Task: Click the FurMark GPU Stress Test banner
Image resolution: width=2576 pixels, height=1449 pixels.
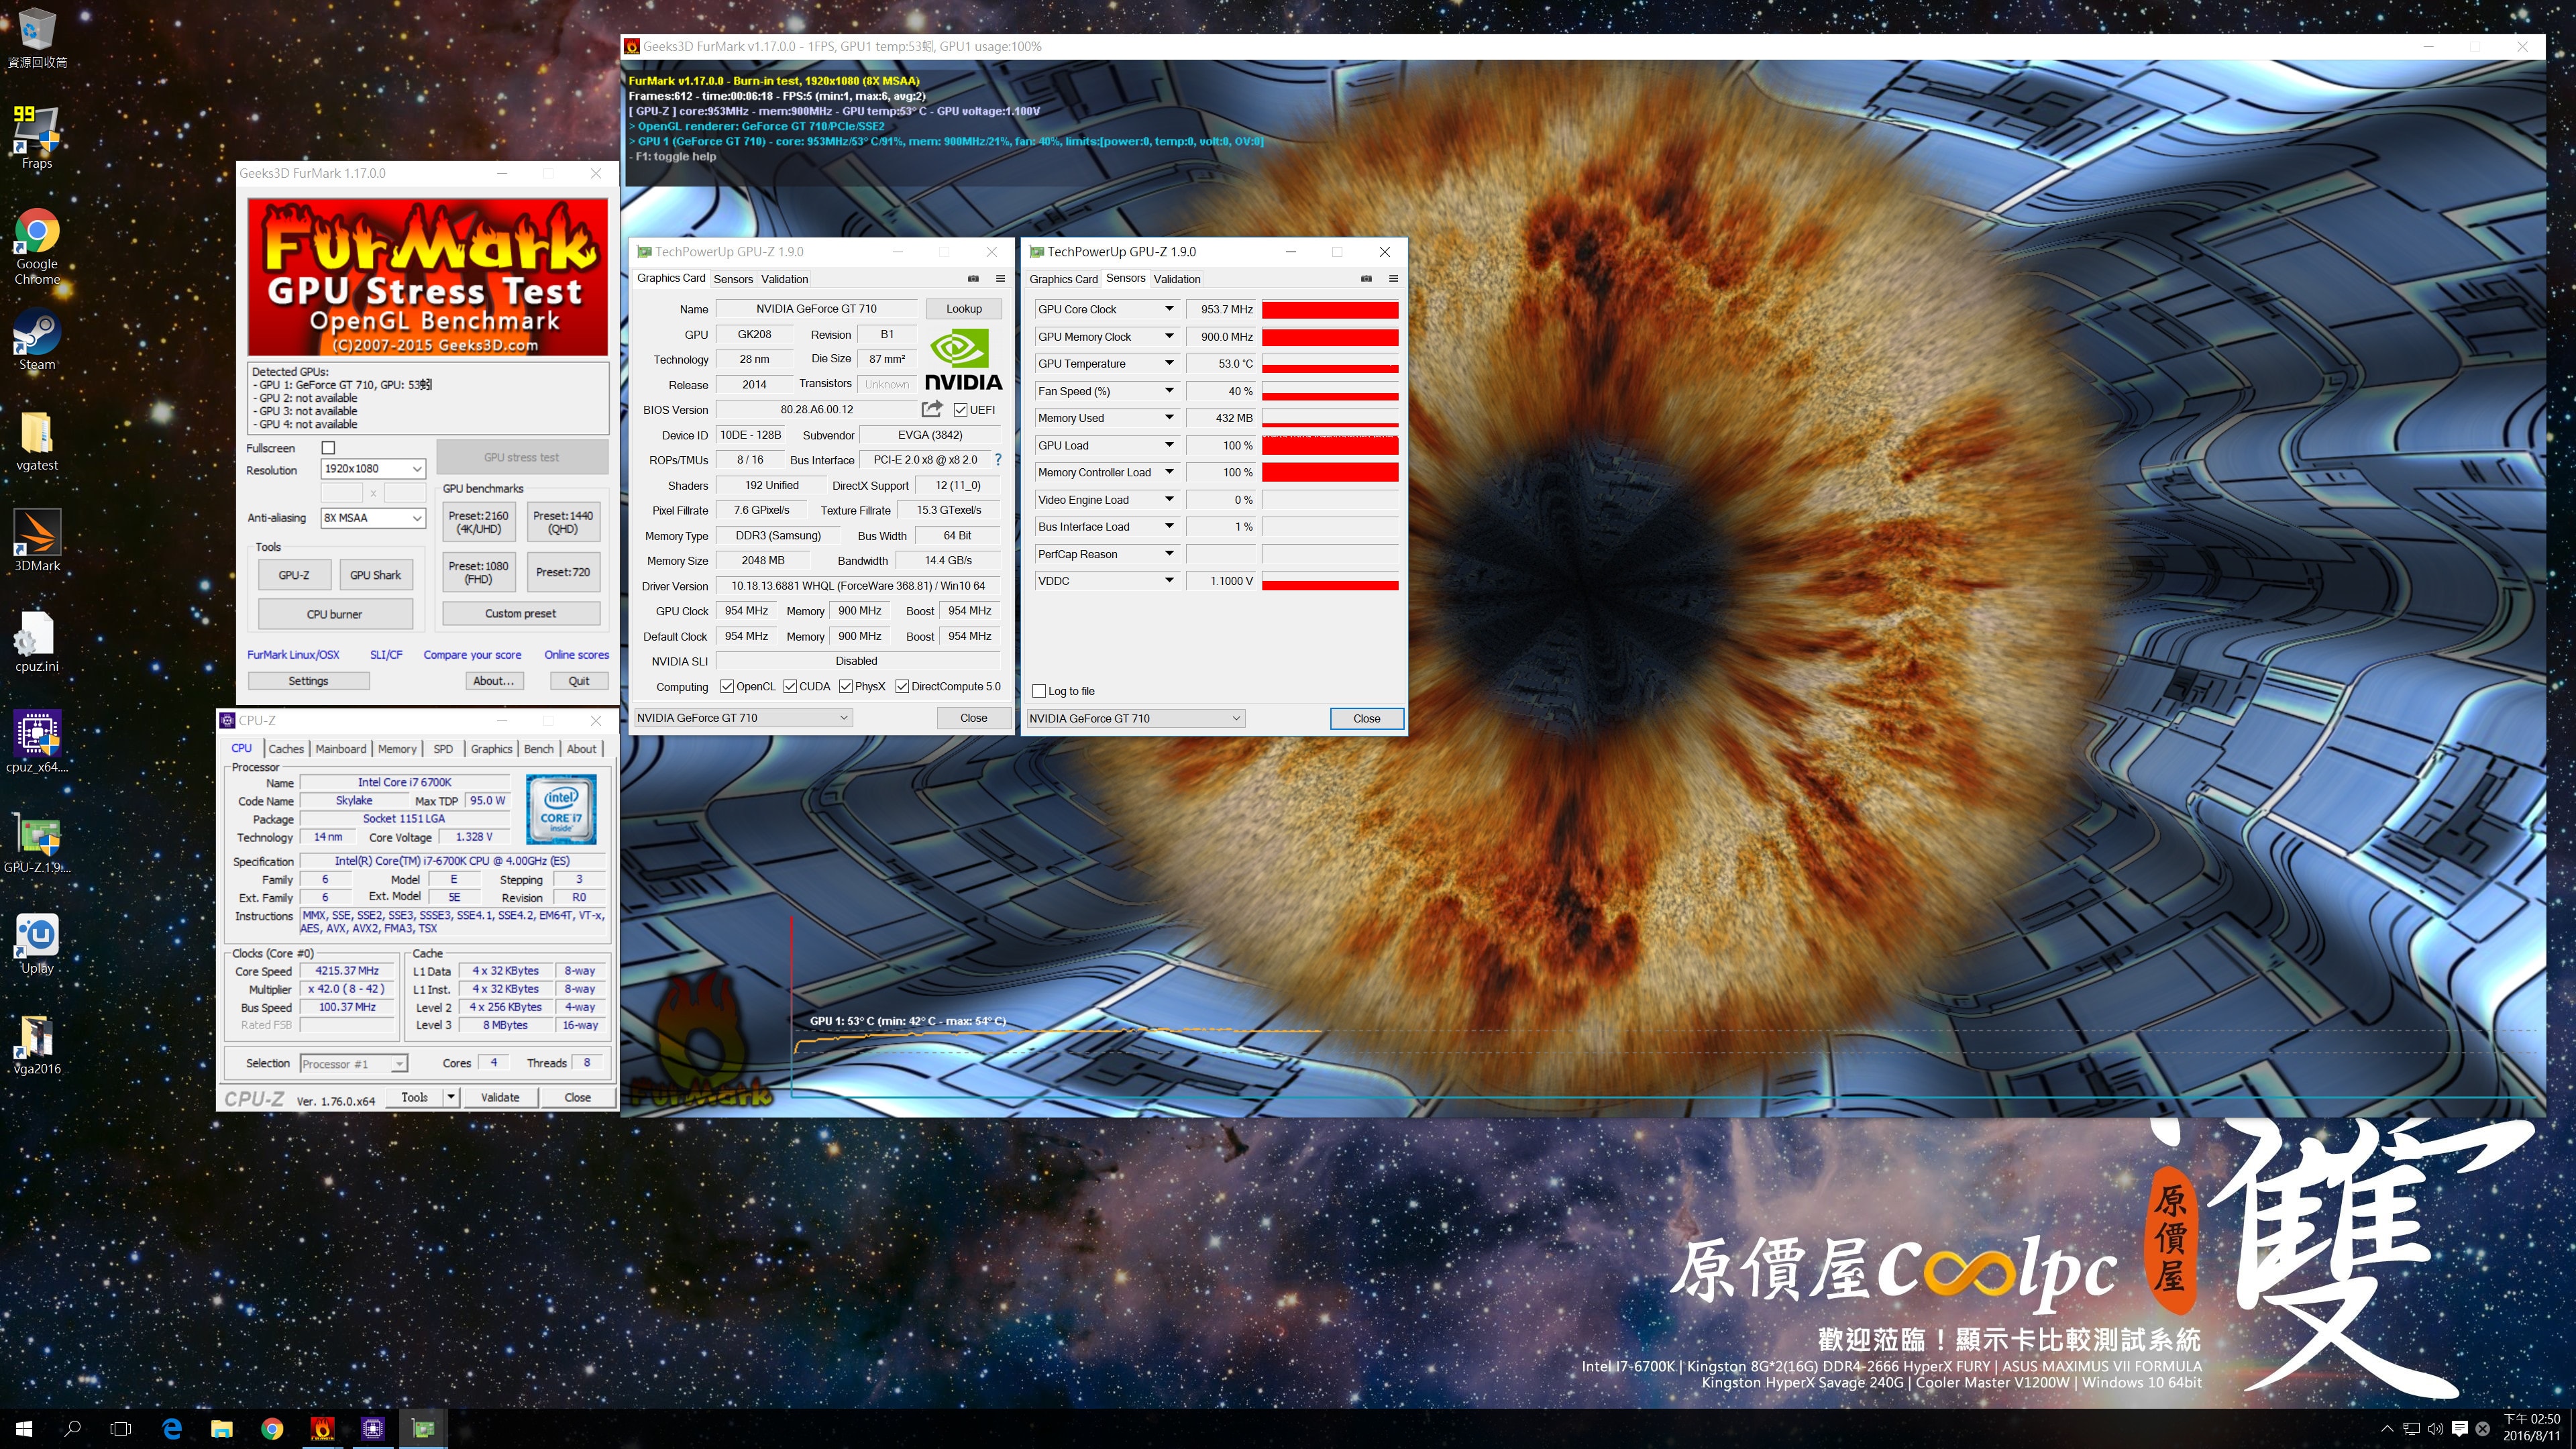Action: 428,276
